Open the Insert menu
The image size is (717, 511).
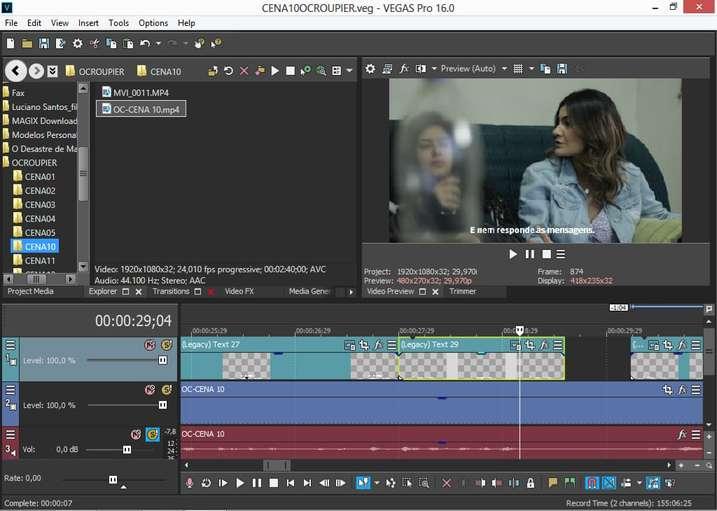[88, 22]
